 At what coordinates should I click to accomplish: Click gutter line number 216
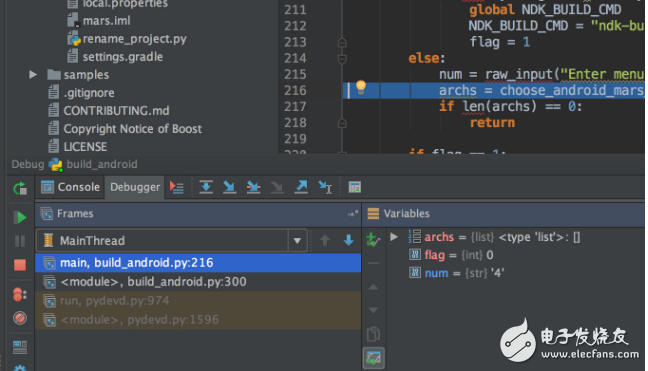click(x=295, y=90)
